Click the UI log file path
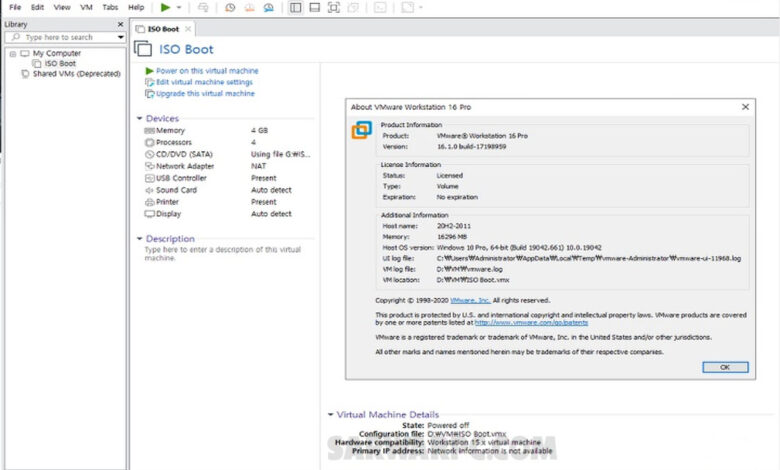780x470 pixels. point(589,258)
